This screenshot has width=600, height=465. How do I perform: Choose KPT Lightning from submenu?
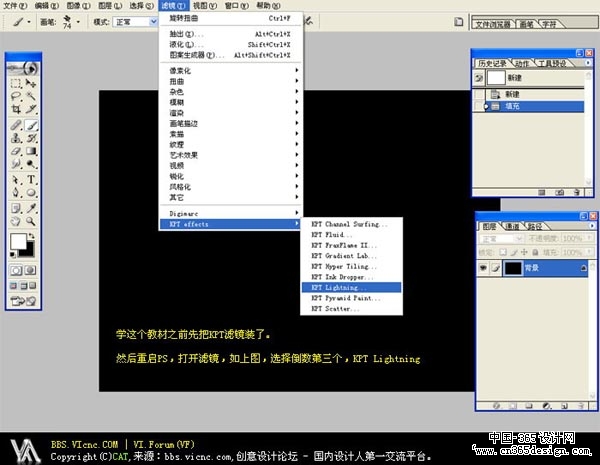pyautogui.click(x=351, y=287)
